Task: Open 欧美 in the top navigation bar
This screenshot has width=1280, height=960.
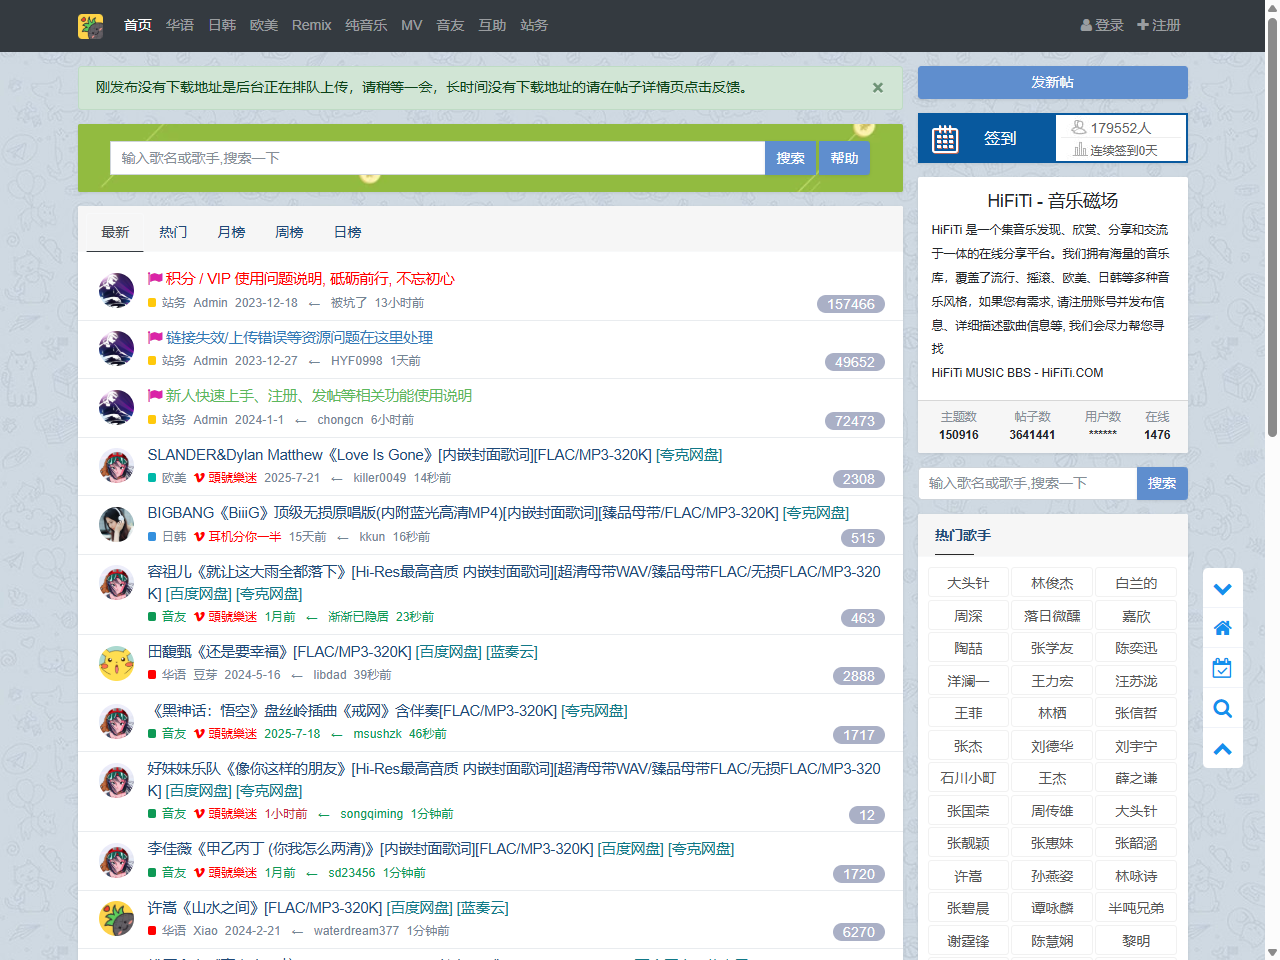Action: pyautogui.click(x=264, y=25)
